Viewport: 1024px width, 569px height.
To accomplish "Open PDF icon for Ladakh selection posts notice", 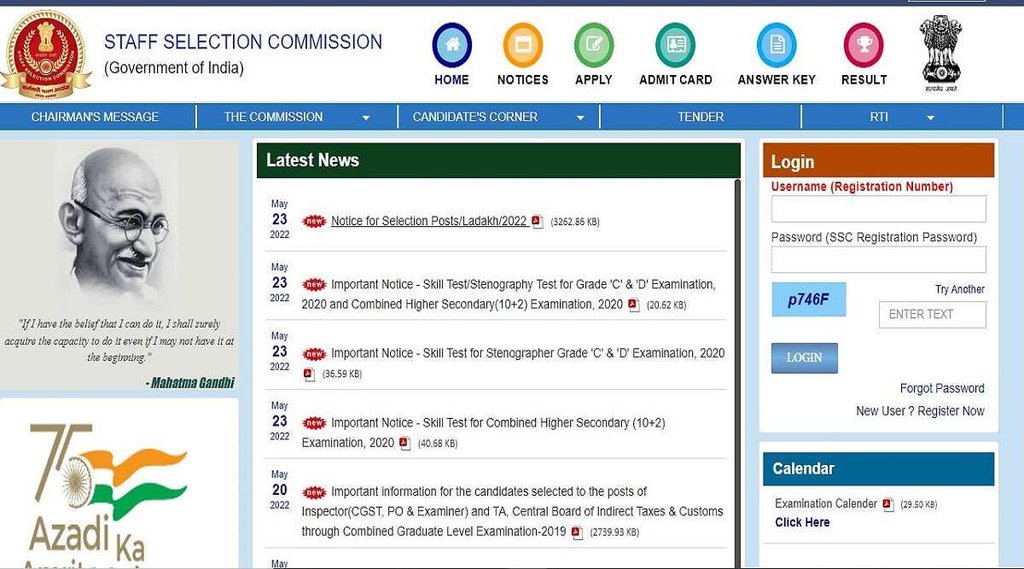I will point(537,221).
